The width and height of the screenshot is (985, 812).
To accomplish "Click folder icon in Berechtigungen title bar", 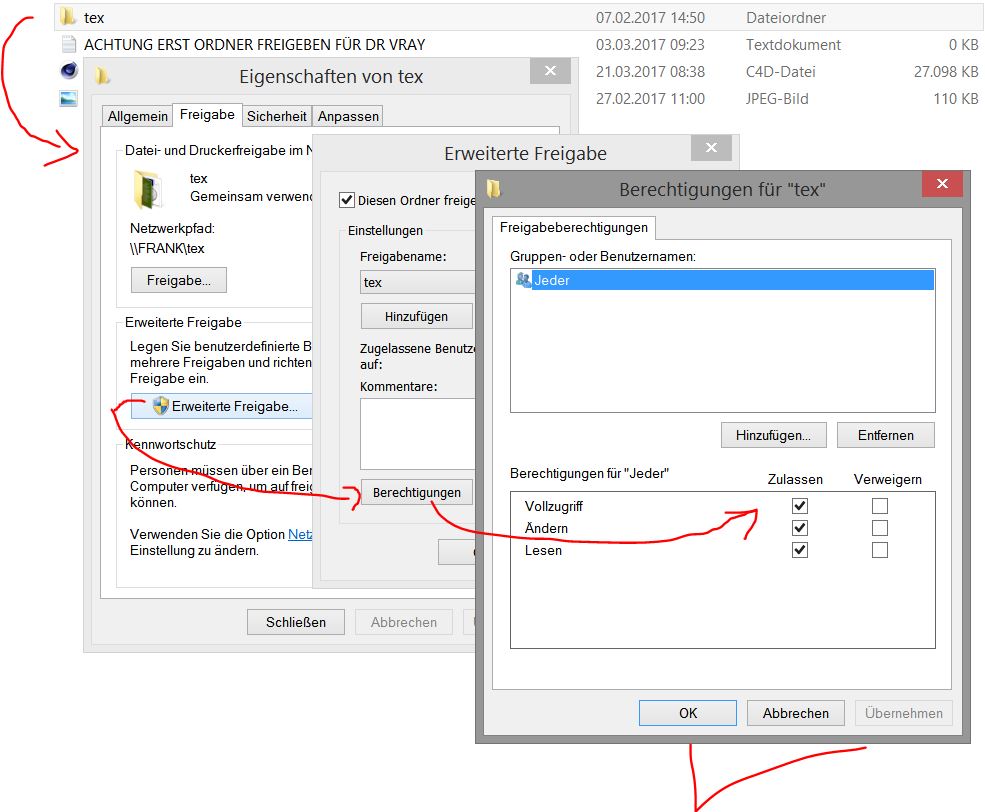I will click(494, 189).
